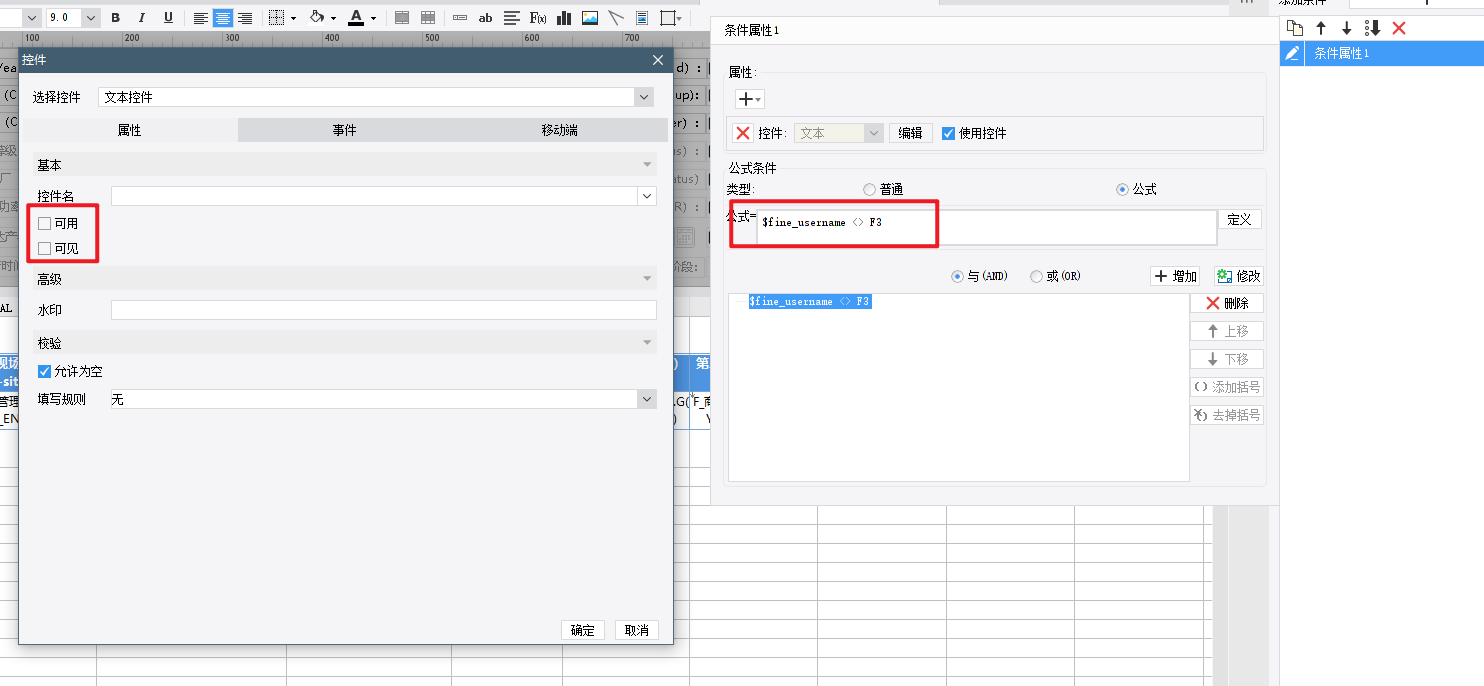Viewport: 1484px width, 686px height.
Task: Click the floating element frame icon
Action: (x=668, y=18)
